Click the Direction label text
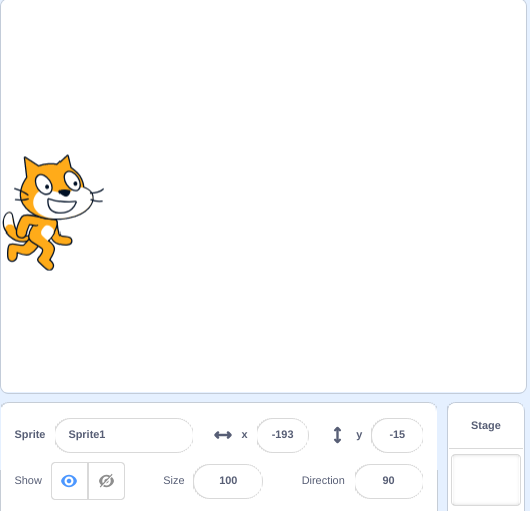The height and width of the screenshot is (511, 530). (x=323, y=481)
